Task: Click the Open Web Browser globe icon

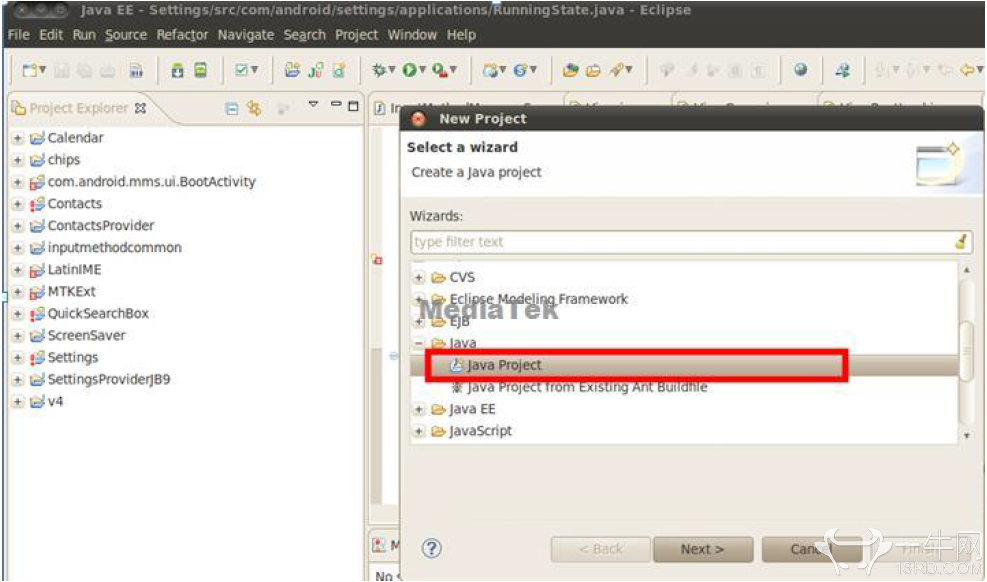Action: [x=800, y=70]
